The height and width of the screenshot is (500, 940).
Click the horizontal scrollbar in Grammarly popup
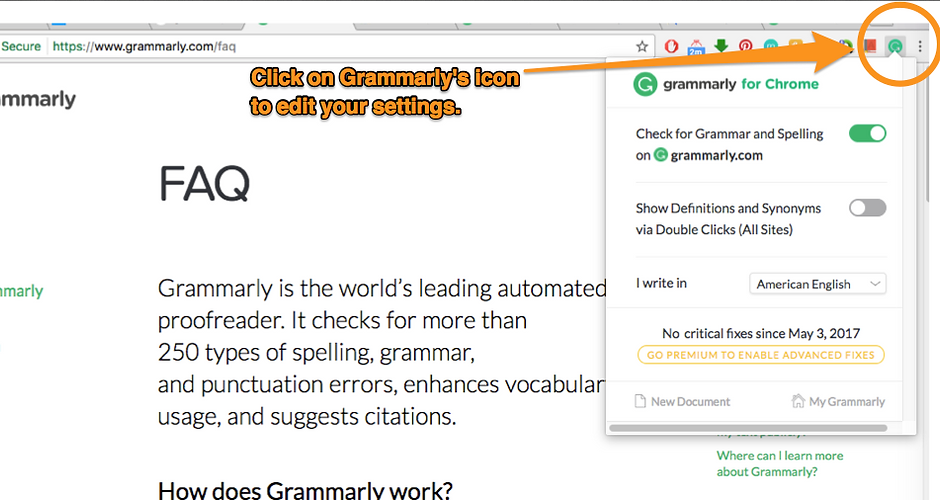748,428
